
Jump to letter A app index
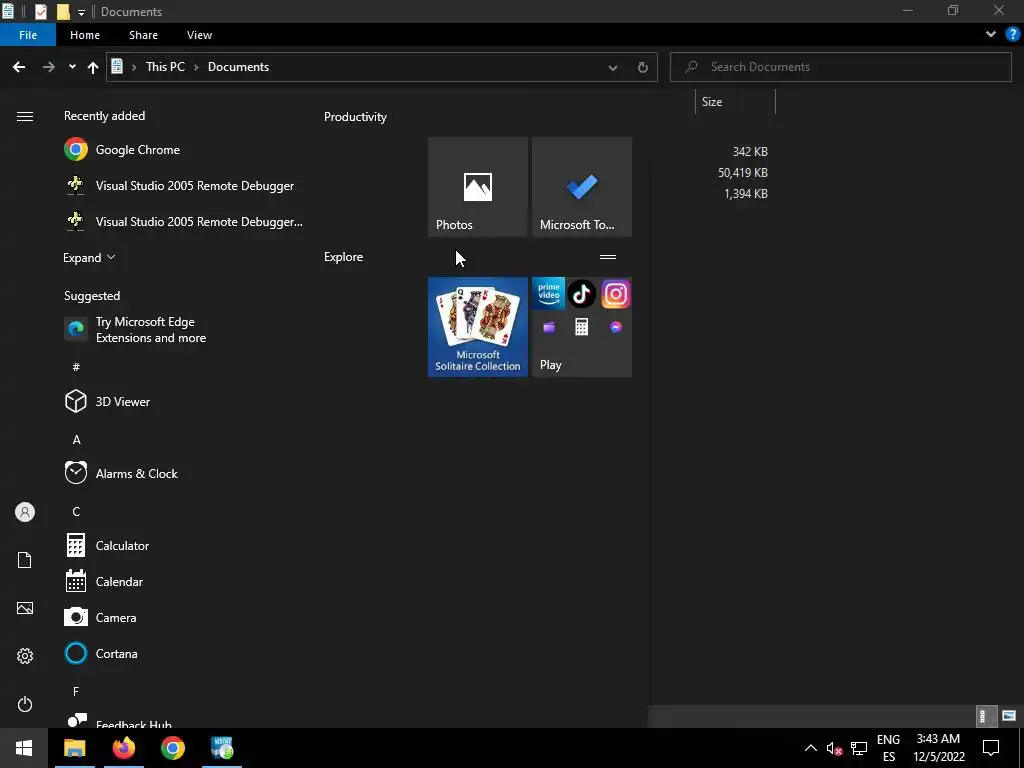76,440
